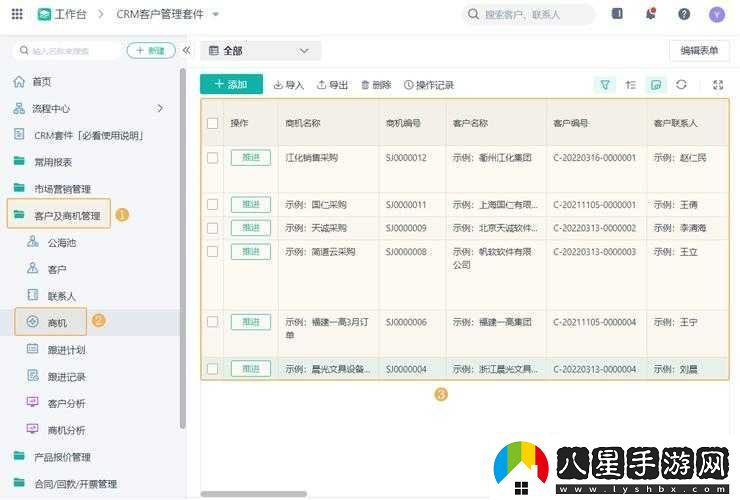740x500 pixels.
Task: Select 跟进计划 in the sidebar menu
Action: (x=67, y=350)
